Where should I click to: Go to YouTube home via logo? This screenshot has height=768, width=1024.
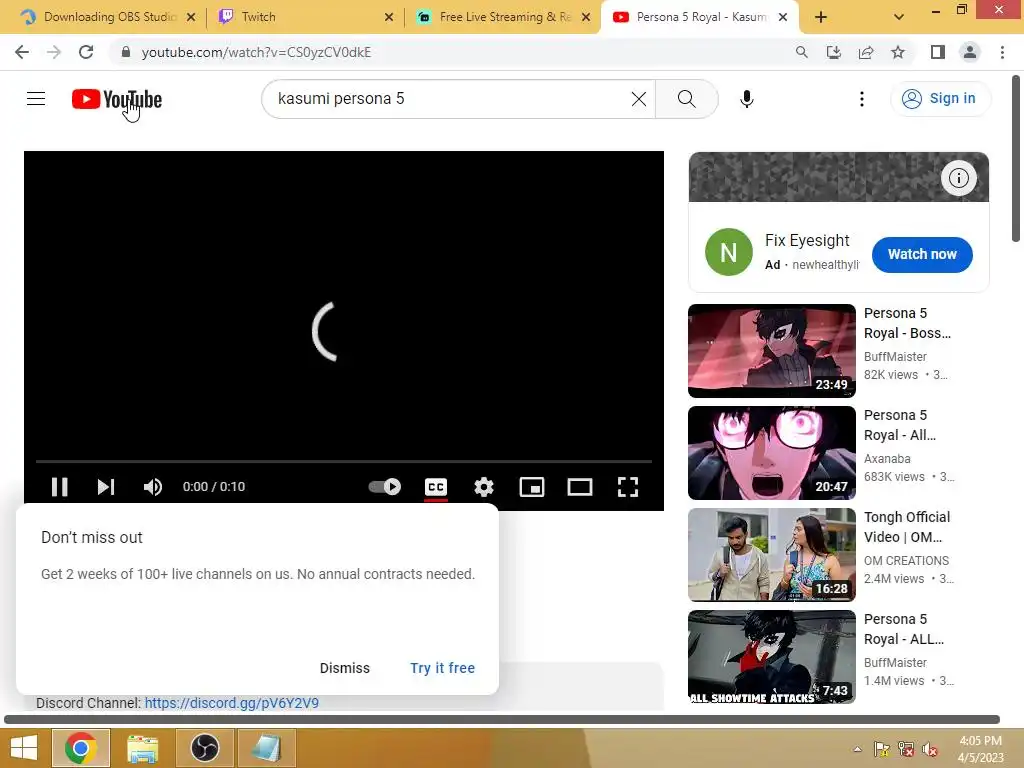pyautogui.click(x=117, y=99)
